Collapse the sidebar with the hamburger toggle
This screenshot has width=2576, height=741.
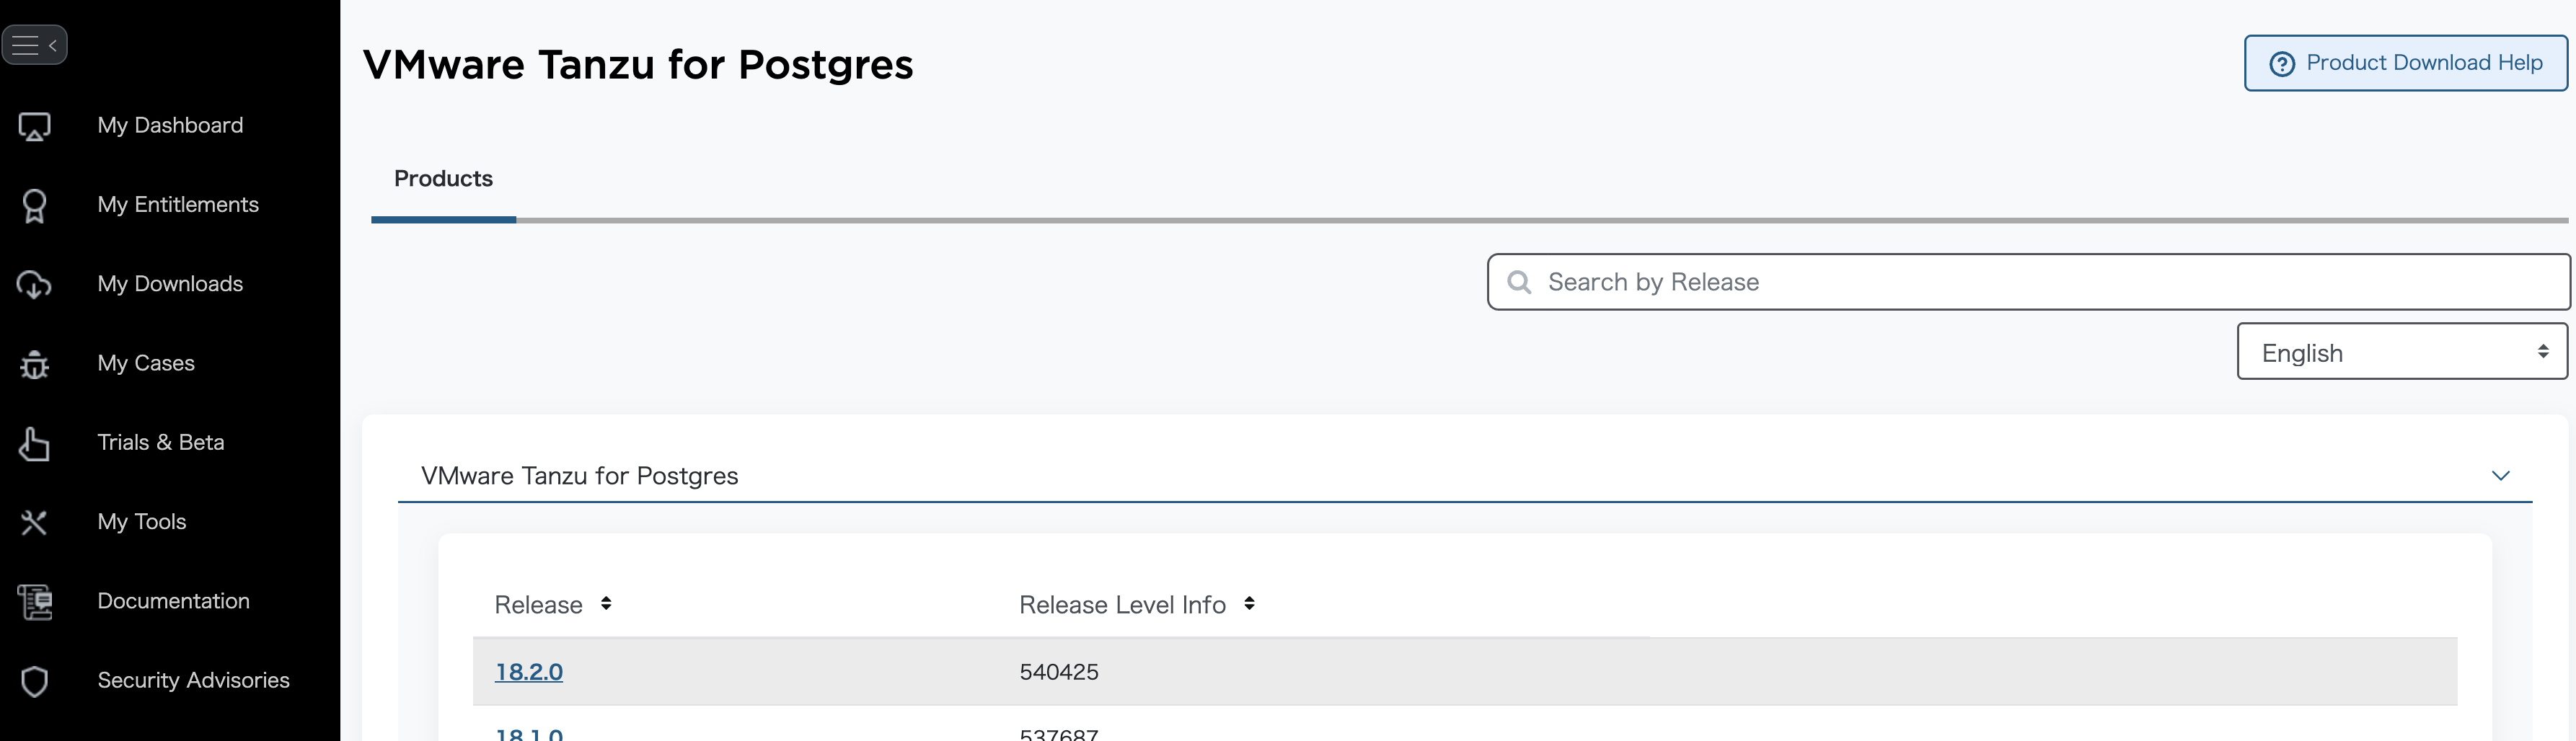click(x=35, y=45)
